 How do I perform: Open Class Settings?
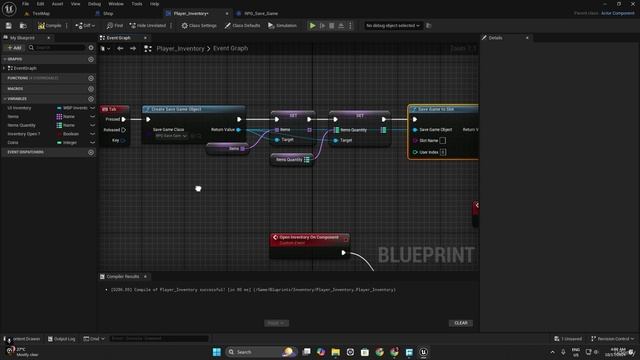coord(199,26)
